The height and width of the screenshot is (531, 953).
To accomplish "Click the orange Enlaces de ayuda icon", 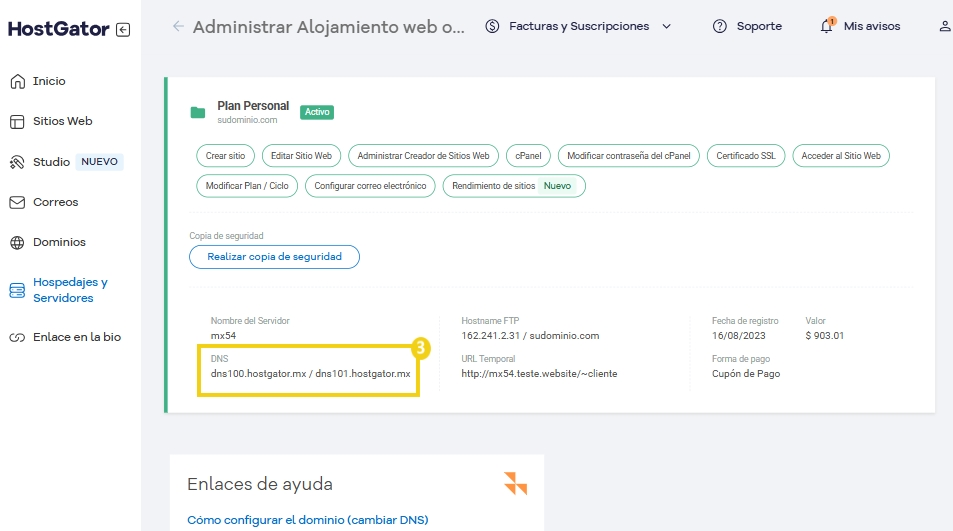I will (x=515, y=484).
